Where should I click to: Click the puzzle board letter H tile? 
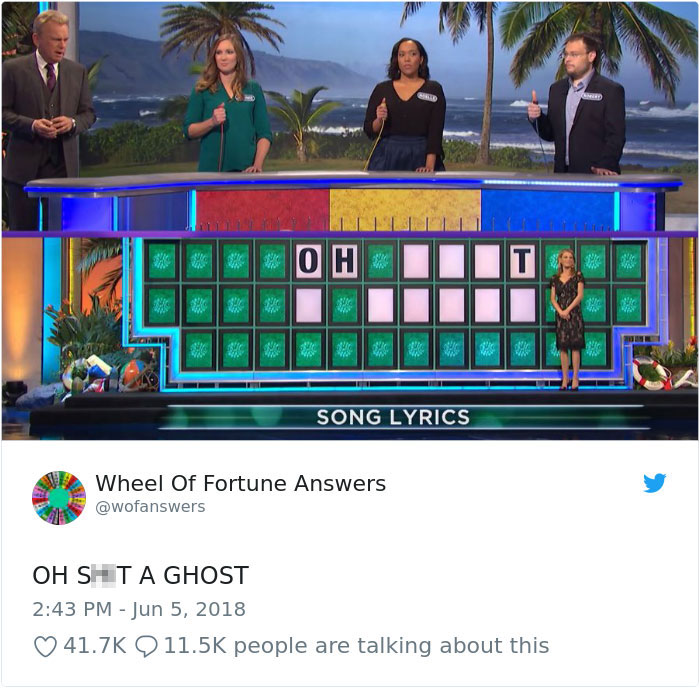[x=344, y=261]
